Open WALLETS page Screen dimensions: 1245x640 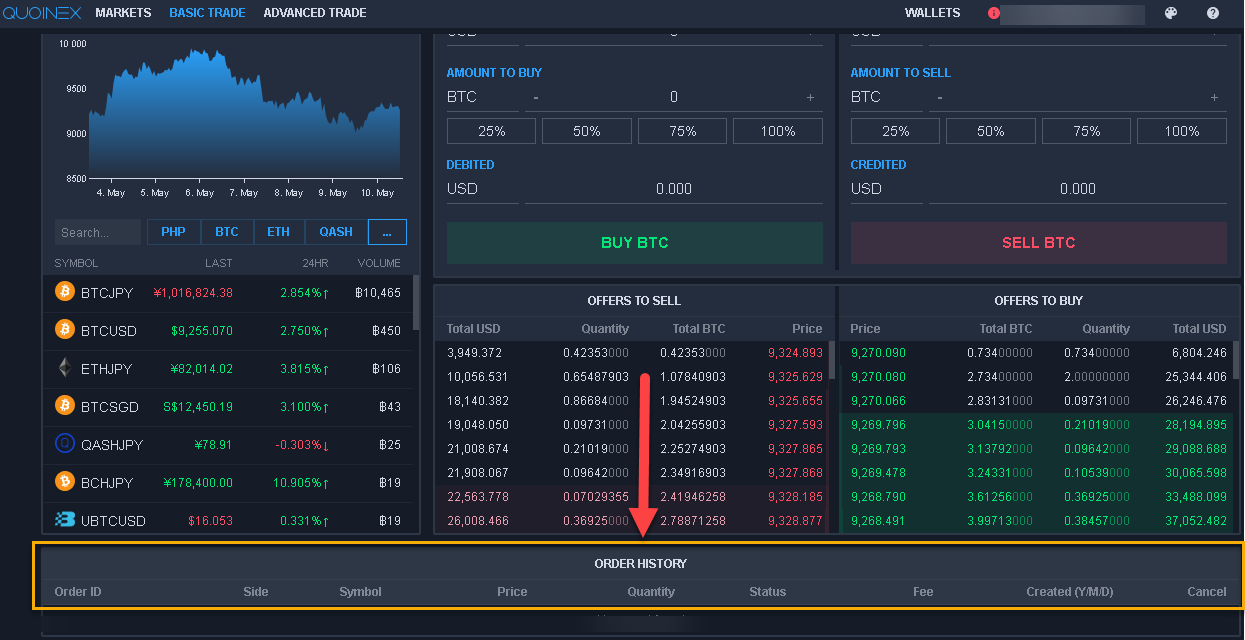point(932,13)
